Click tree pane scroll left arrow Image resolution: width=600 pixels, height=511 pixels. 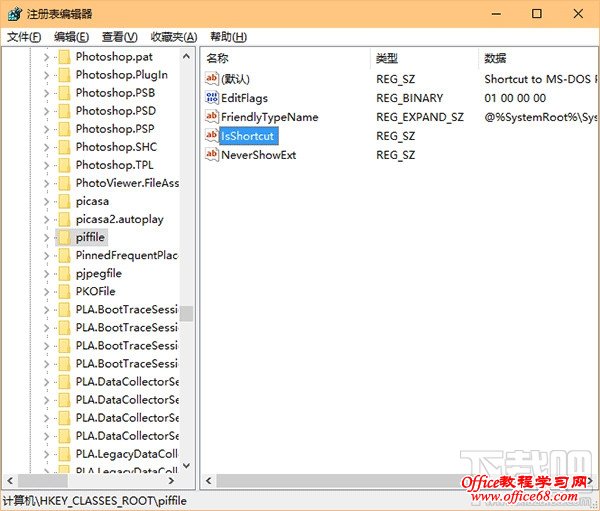click(10, 480)
